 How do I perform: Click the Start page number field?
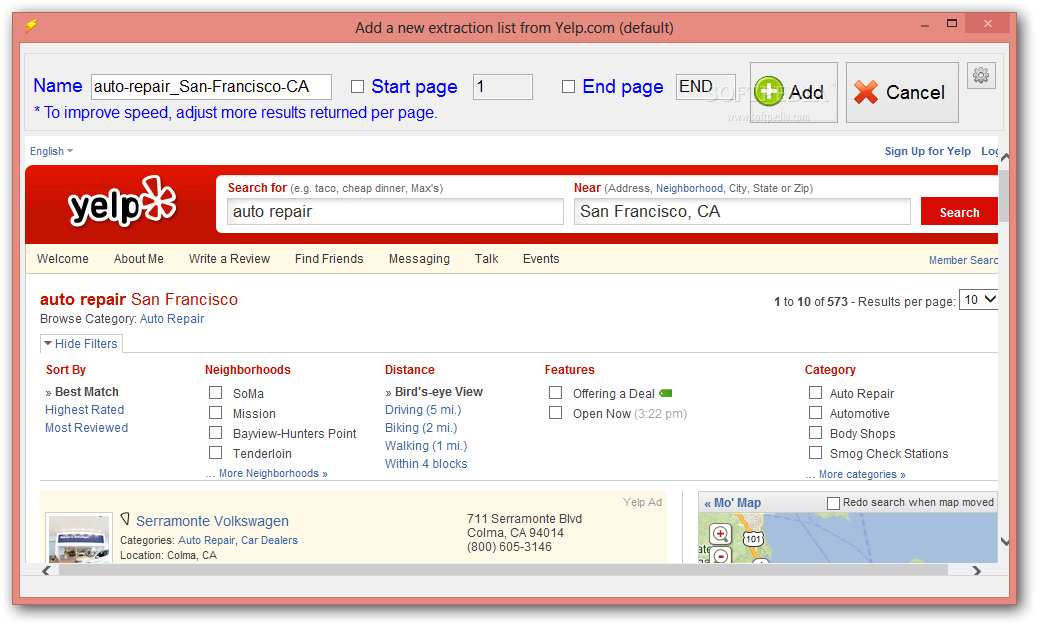pyautogui.click(x=503, y=87)
